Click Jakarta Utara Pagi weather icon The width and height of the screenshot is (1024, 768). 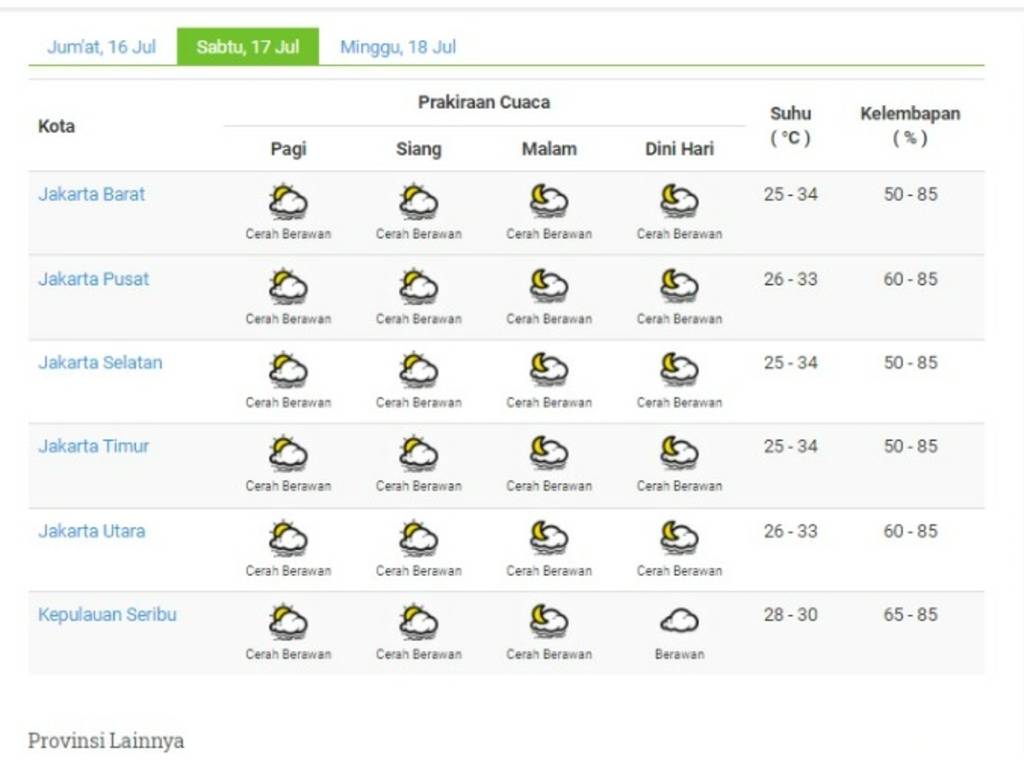(288, 538)
